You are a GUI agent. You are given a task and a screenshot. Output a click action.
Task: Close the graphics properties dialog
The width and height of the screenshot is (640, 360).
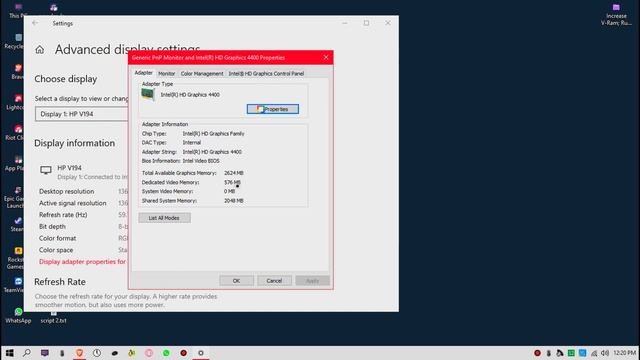pyautogui.click(x=326, y=58)
